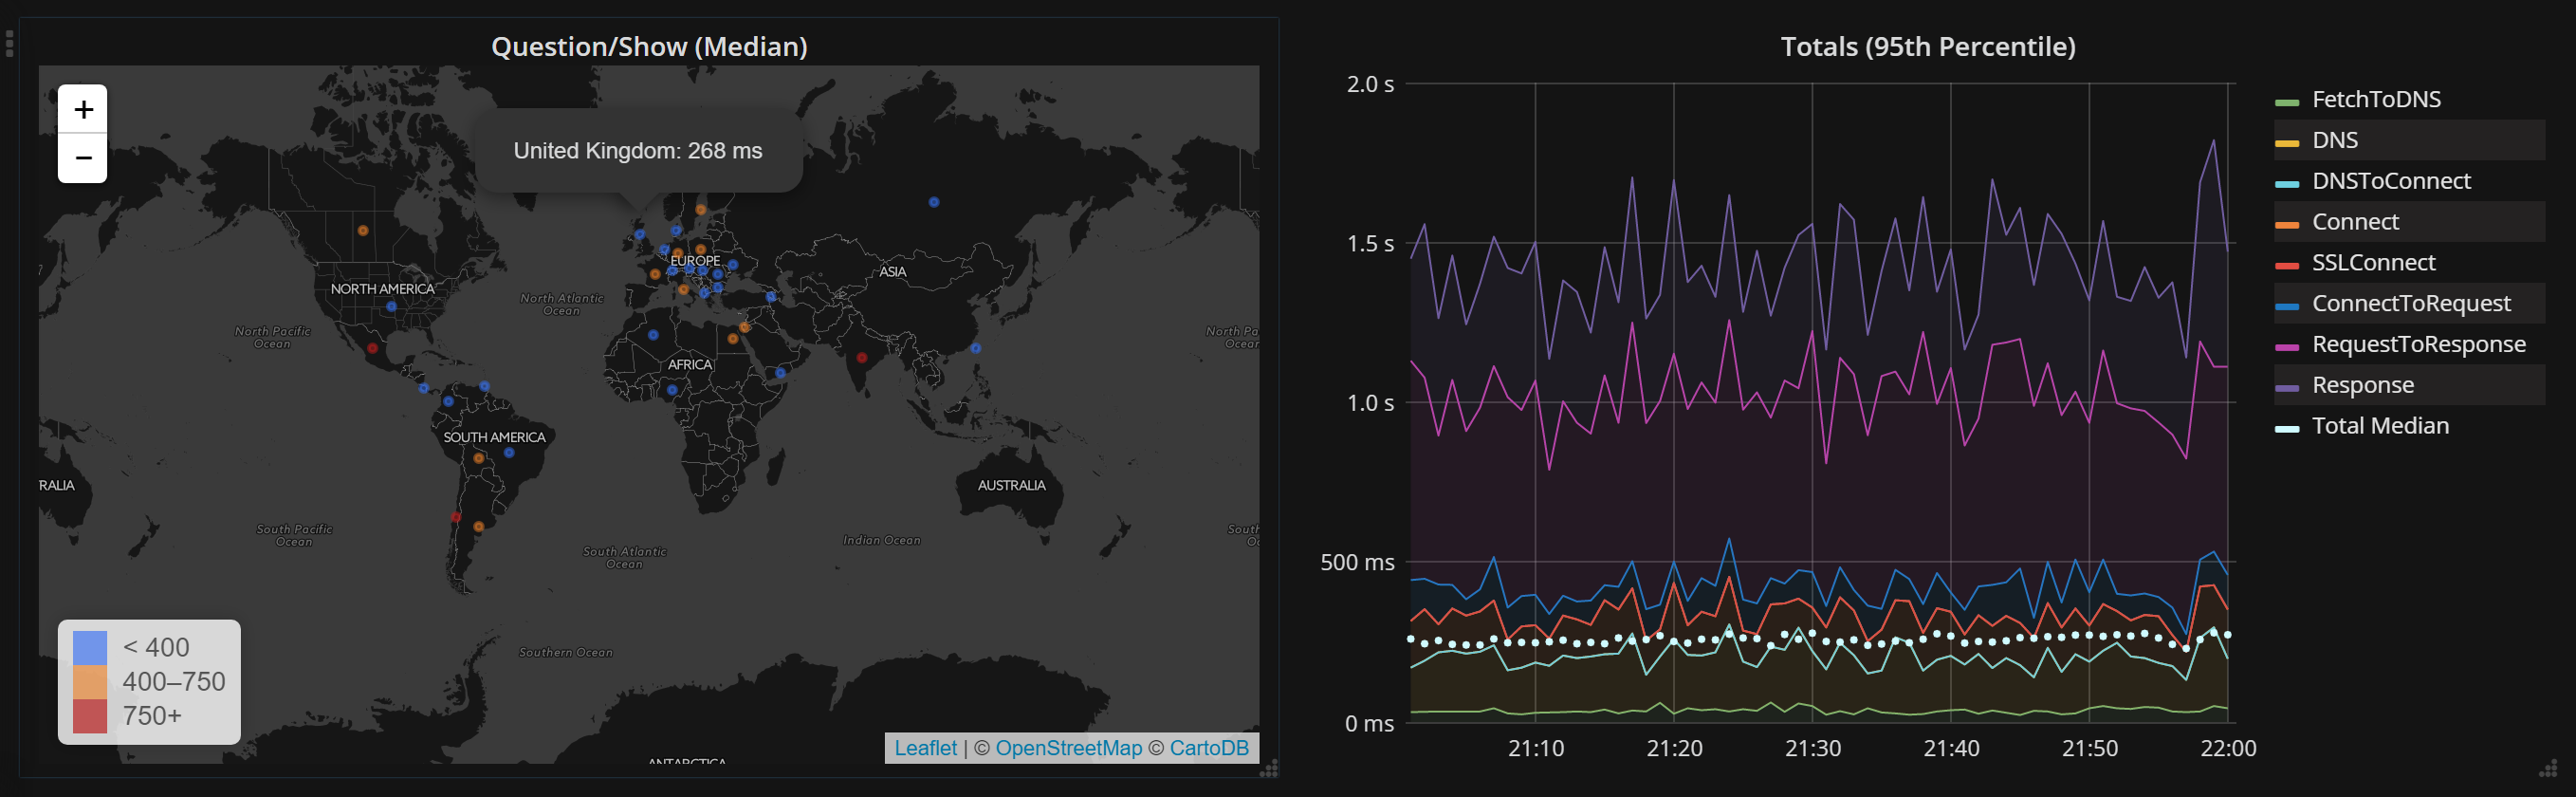
Task: Toggle the DNS series in legend
Action: click(x=2335, y=140)
